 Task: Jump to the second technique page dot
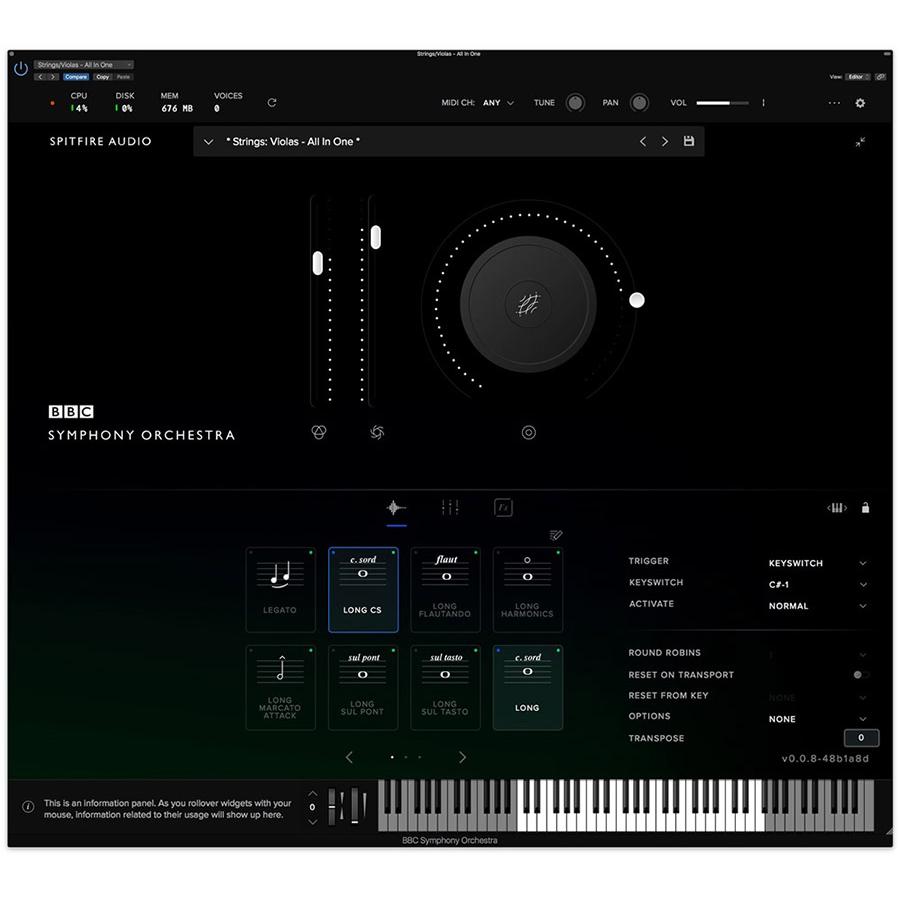coord(406,757)
